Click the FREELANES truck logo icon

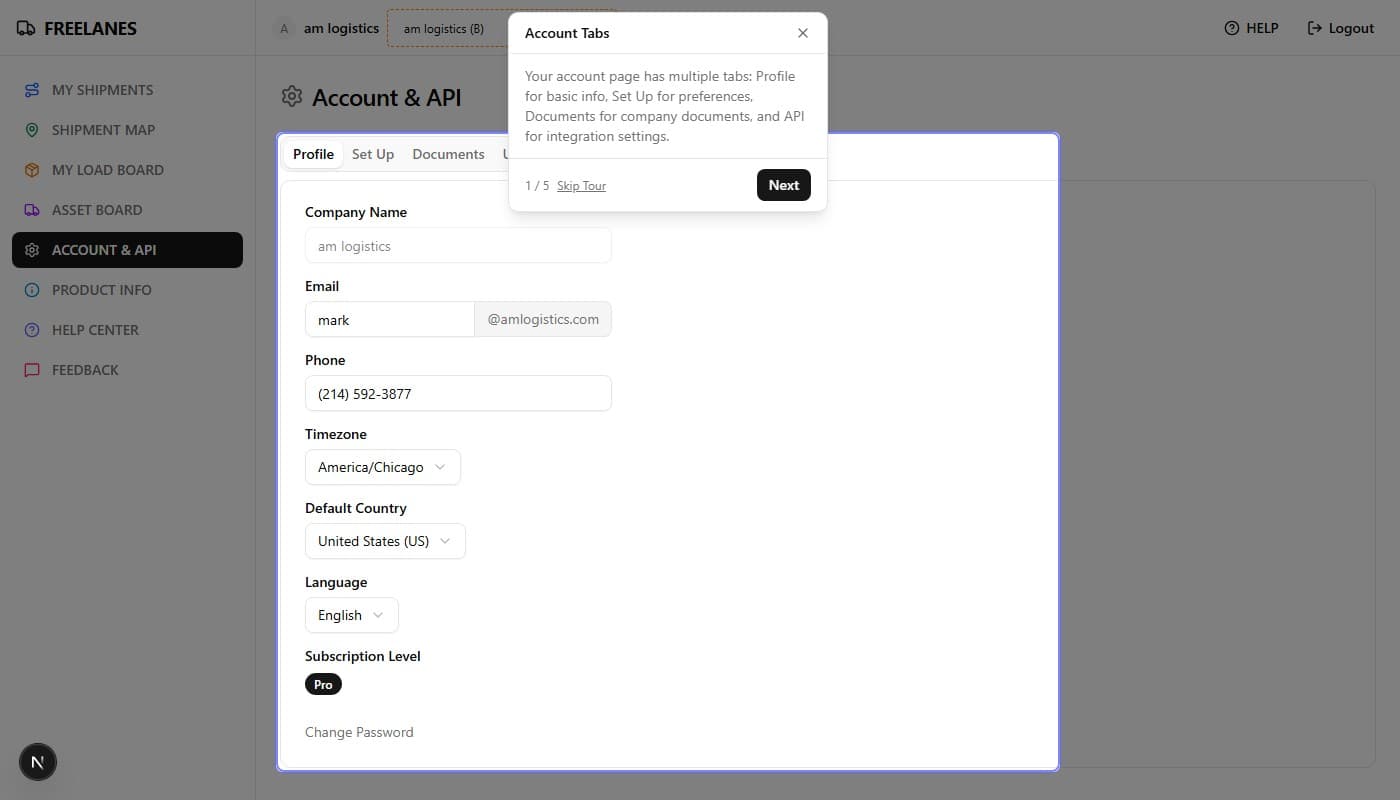(26, 28)
